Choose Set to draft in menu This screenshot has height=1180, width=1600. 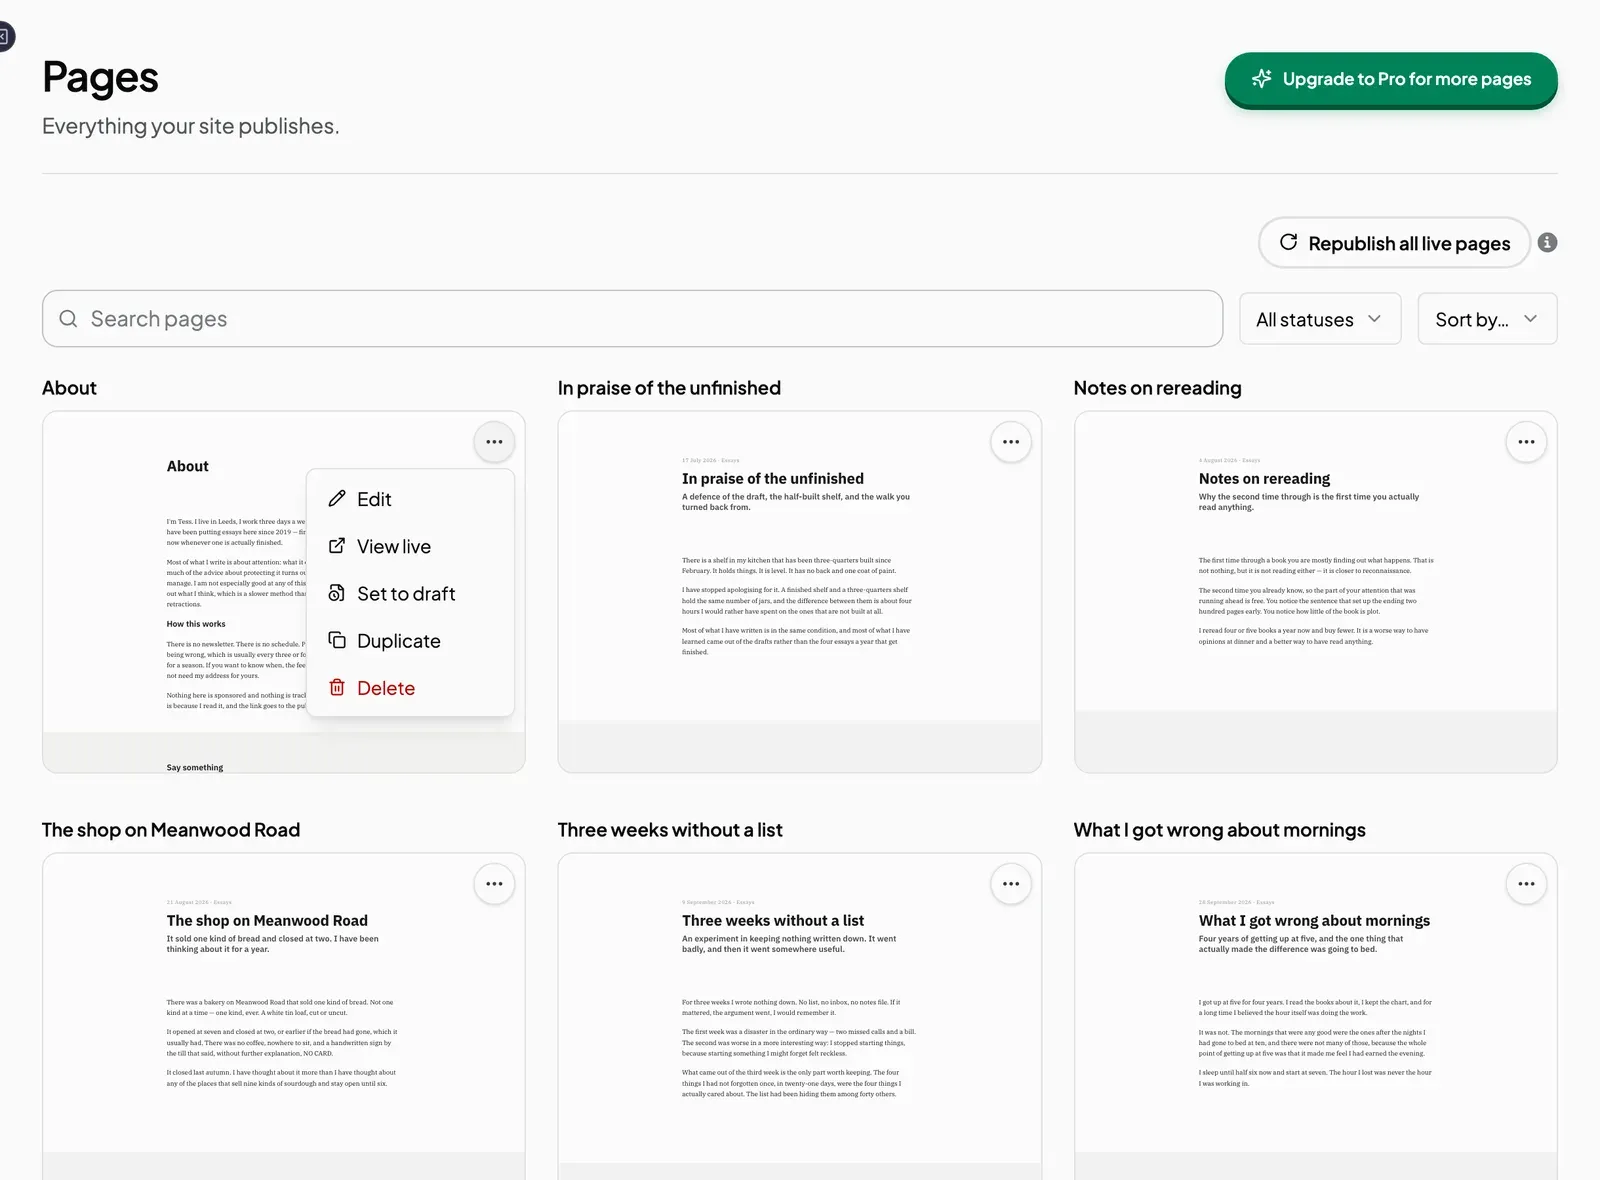coord(410,593)
